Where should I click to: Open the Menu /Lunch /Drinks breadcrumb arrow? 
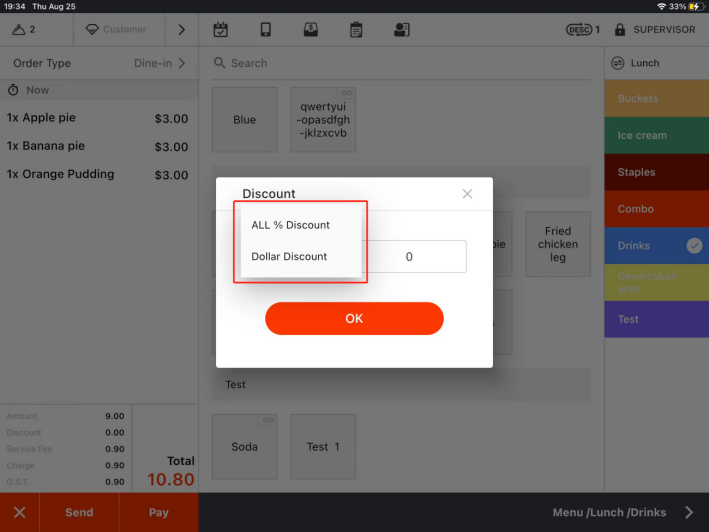(x=688, y=512)
